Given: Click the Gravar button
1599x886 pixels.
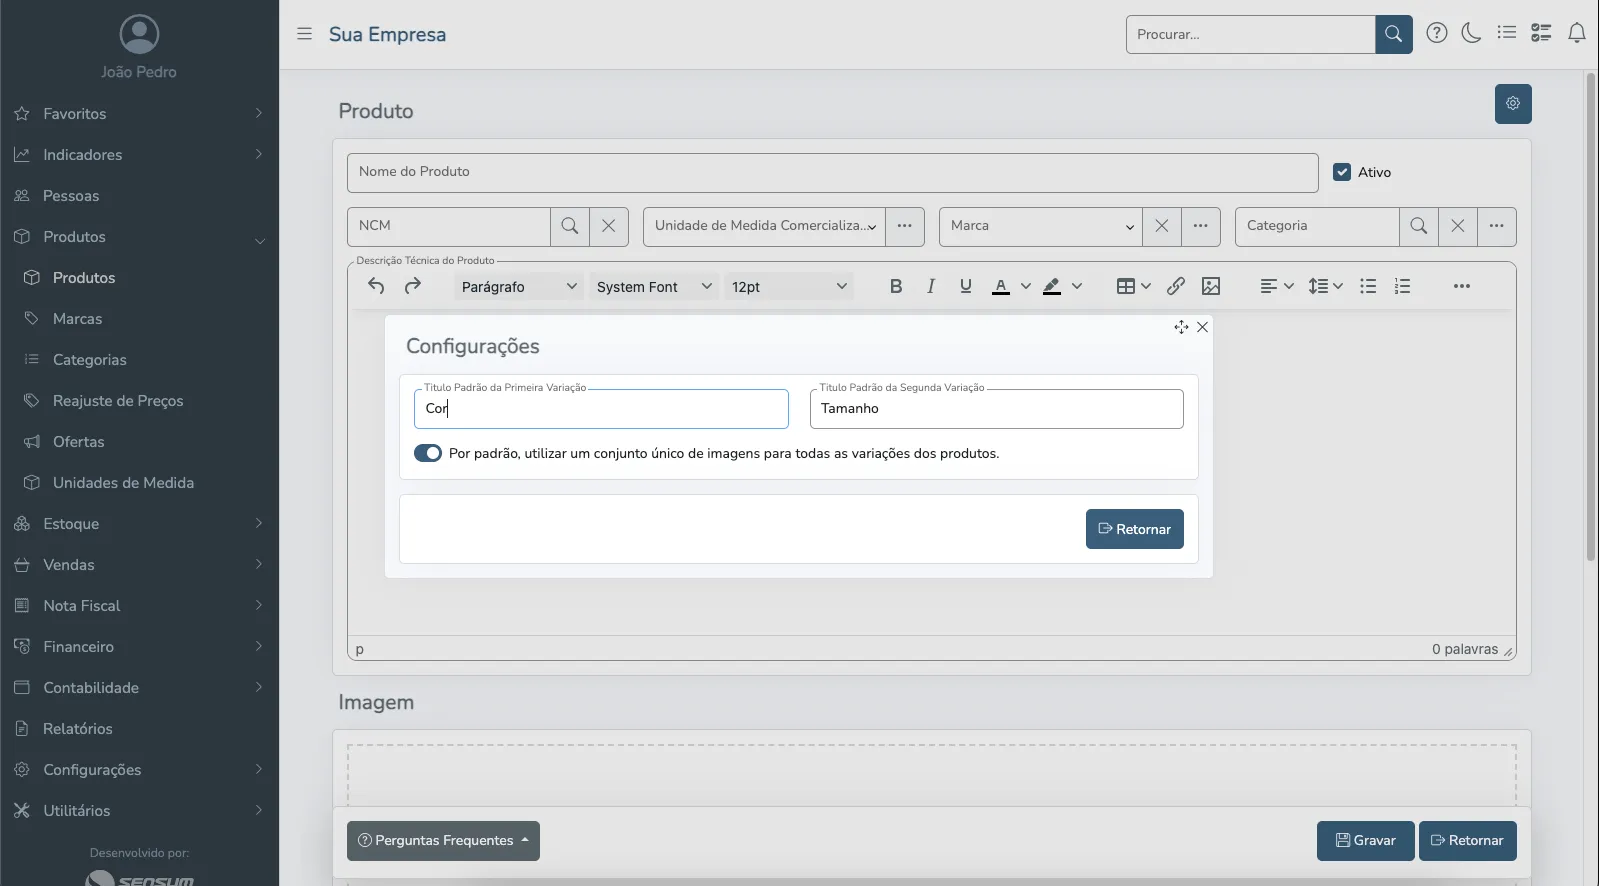Looking at the screenshot, I should [1365, 841].
